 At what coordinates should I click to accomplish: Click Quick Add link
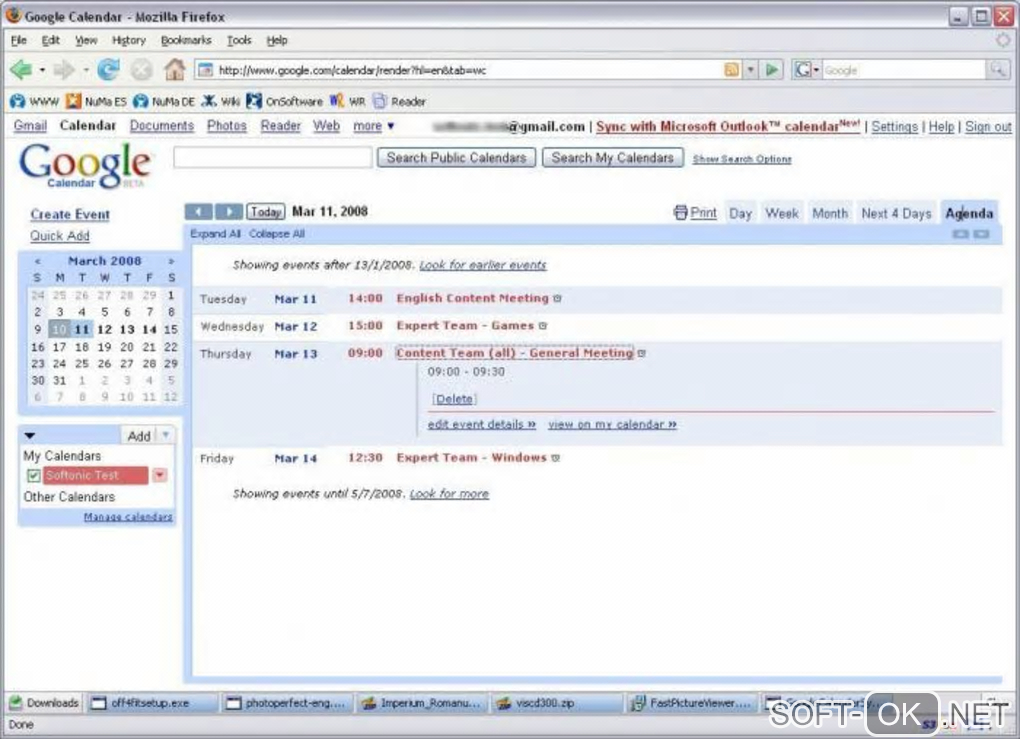tap(60, 236)
